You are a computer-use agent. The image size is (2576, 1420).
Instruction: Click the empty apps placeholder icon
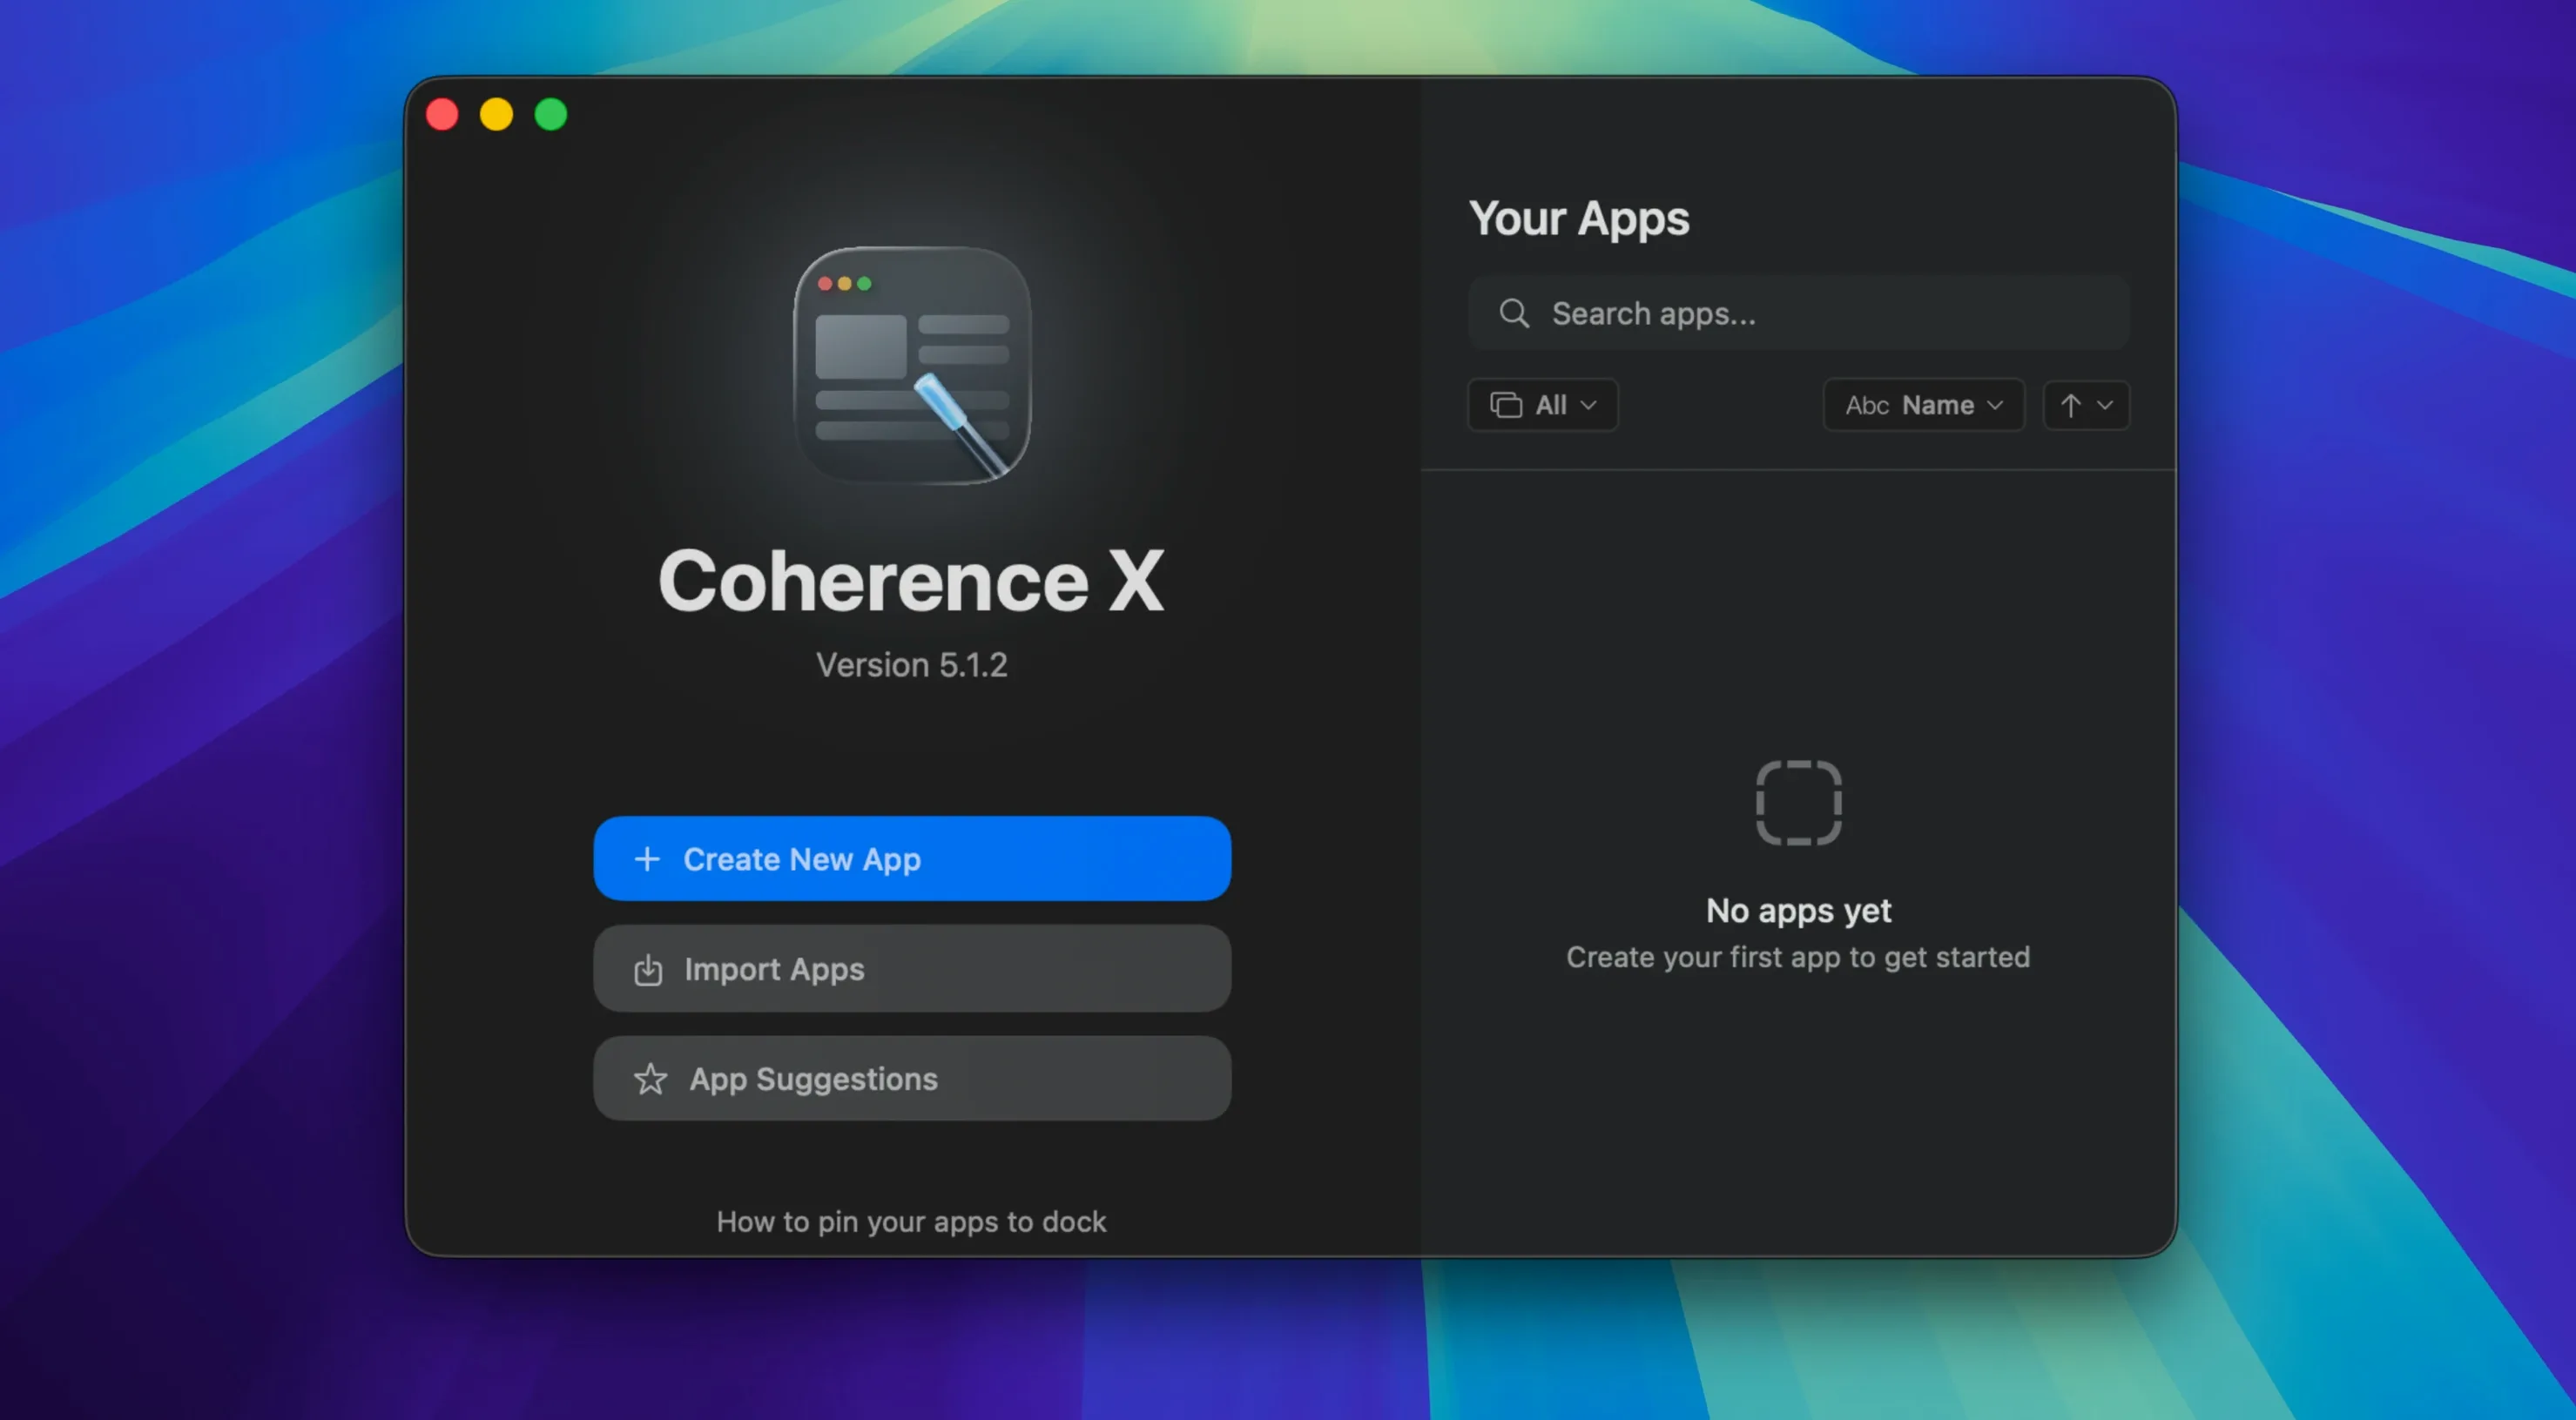(1798, 802)
